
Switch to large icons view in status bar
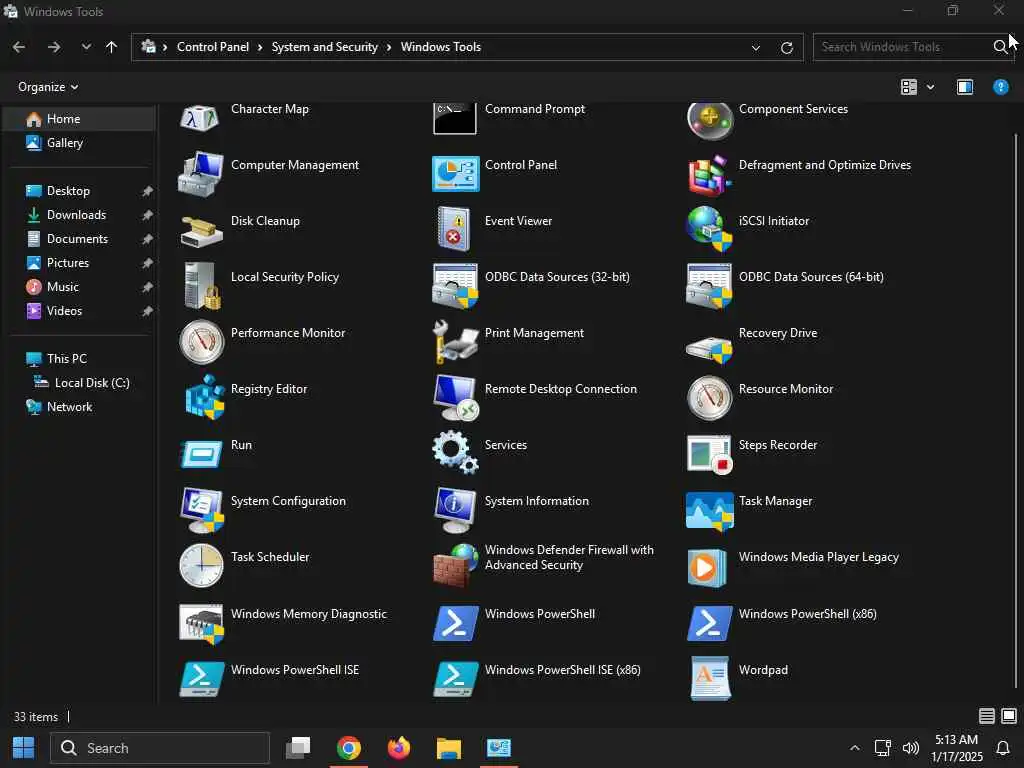(x=1009, y=716)
